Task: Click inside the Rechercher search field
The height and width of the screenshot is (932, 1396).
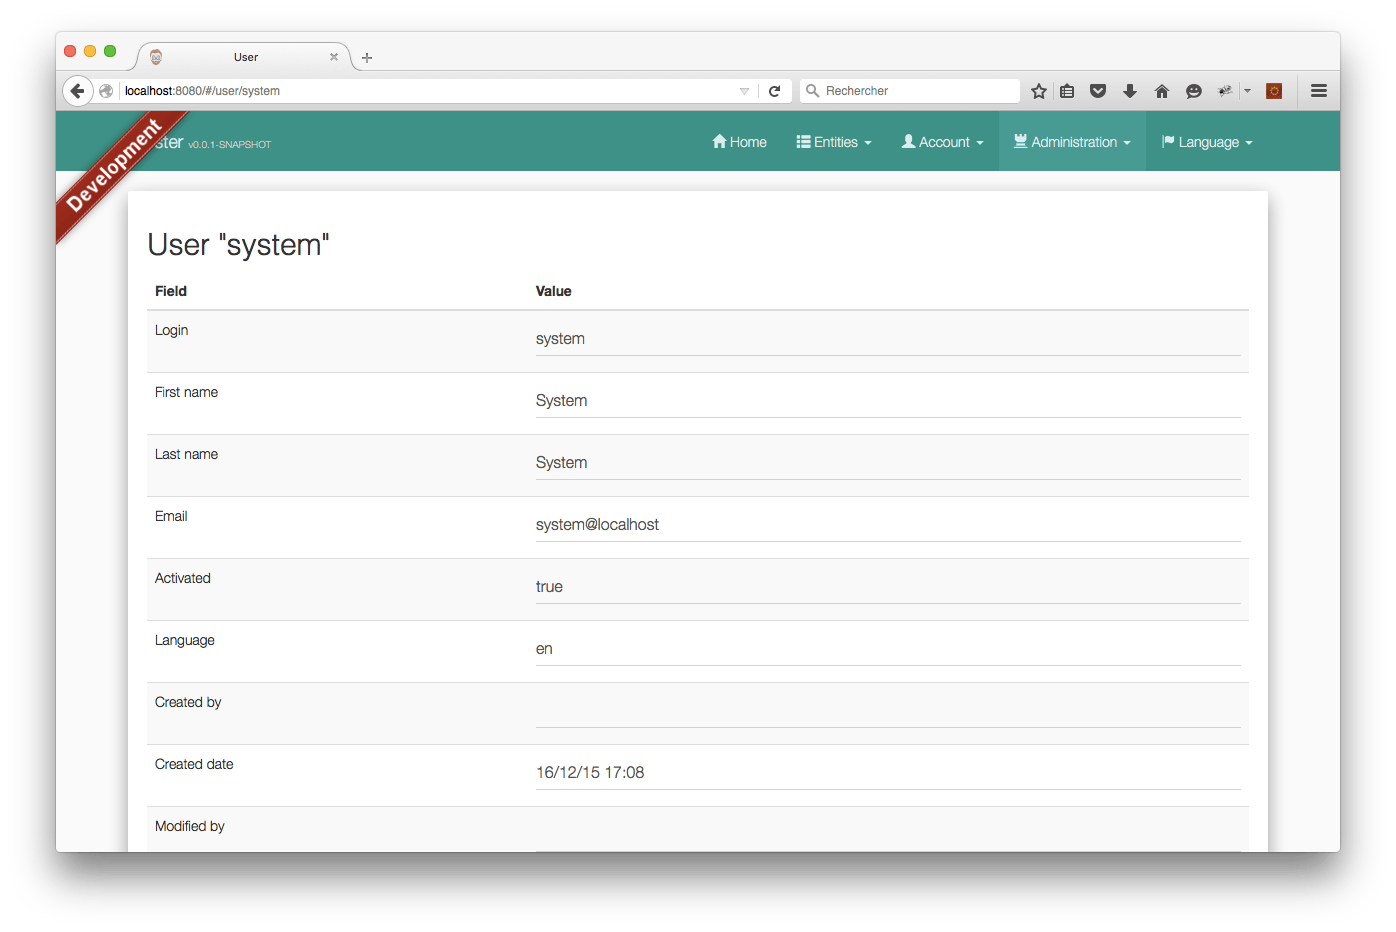Action: tap(910, 90)
